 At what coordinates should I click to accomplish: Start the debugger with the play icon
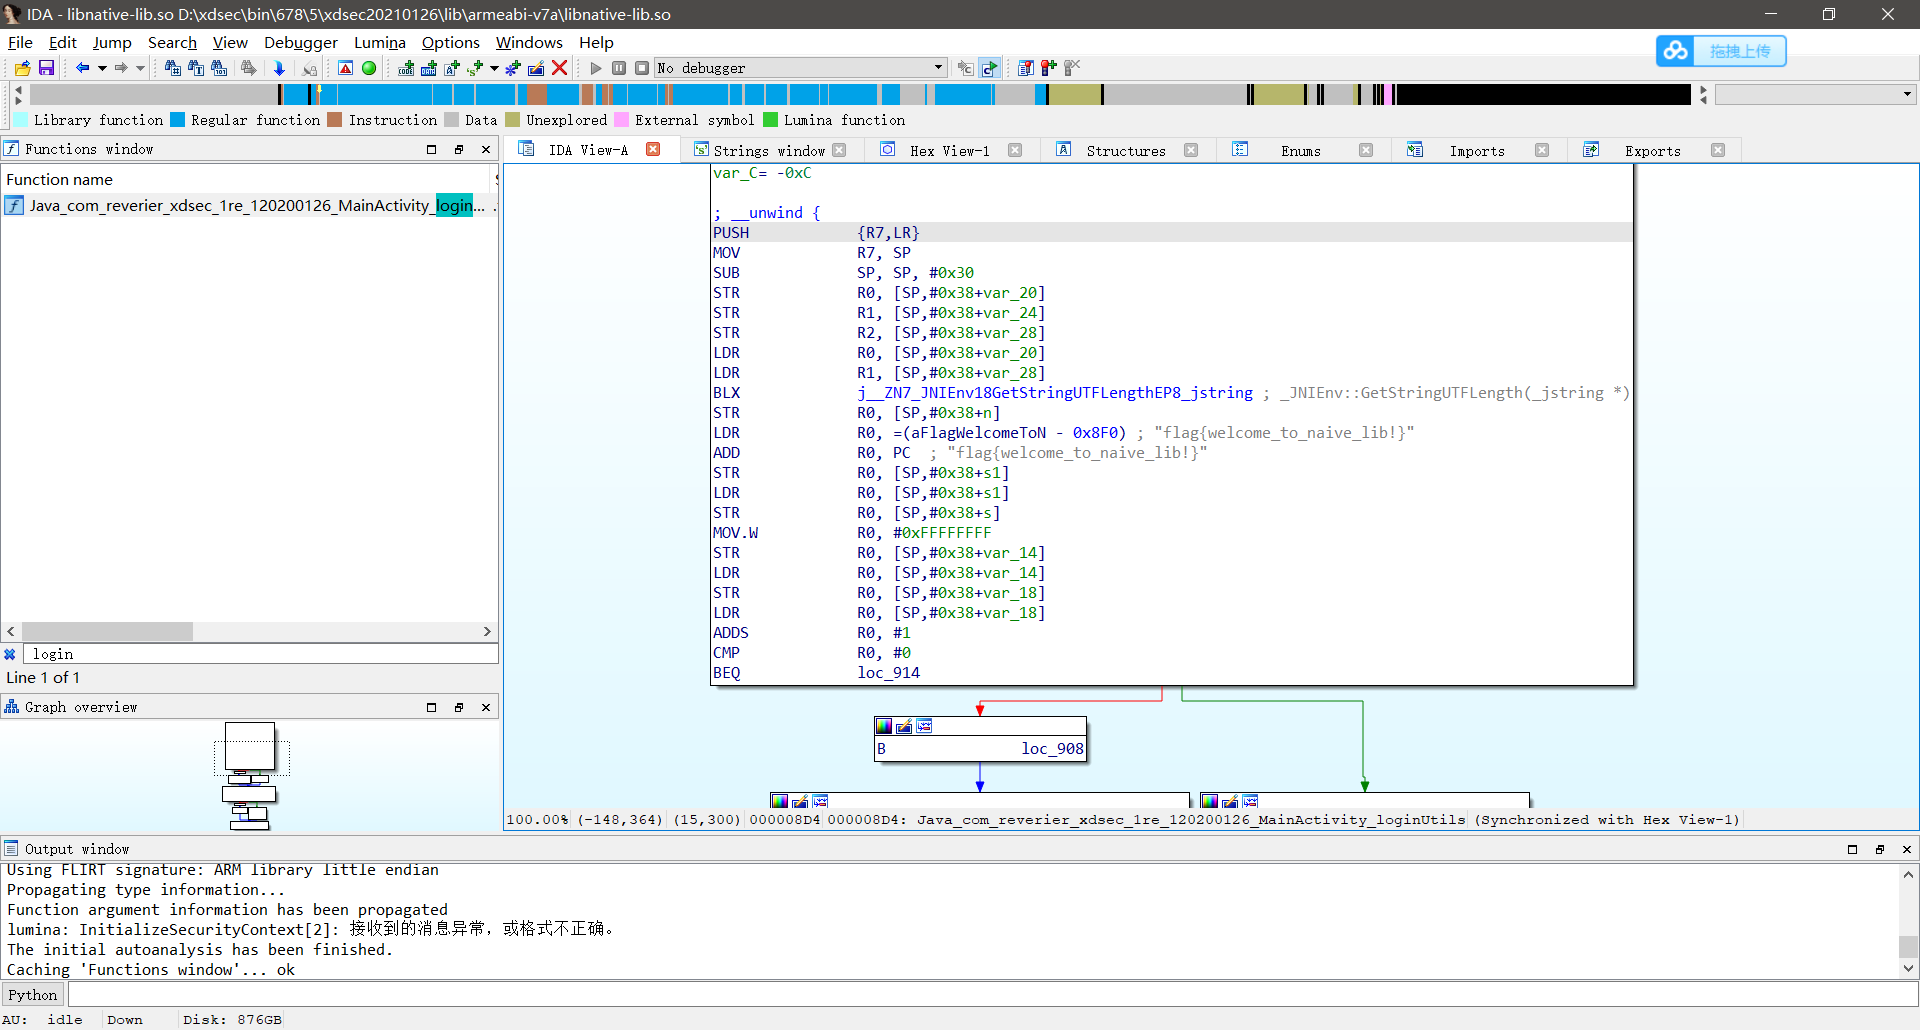pos(596,68)
